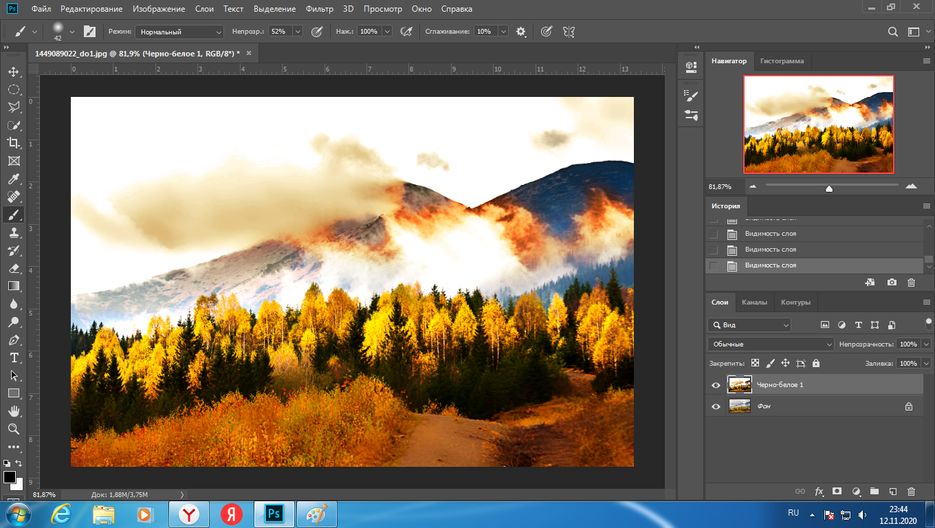Select the Eraser tool
The height and width of the screenshot is (528, 935).
coord(13,268)
